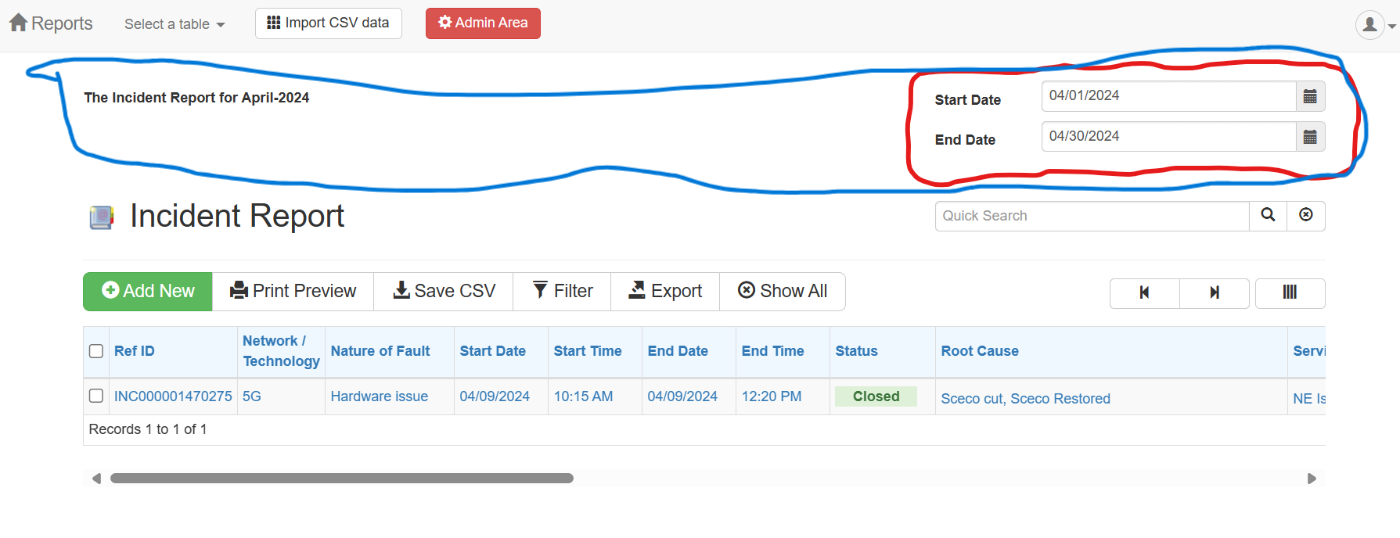Viewport: 1400px width, 538px height.
Task: Open the Admin Area
Action: (483, 23)
